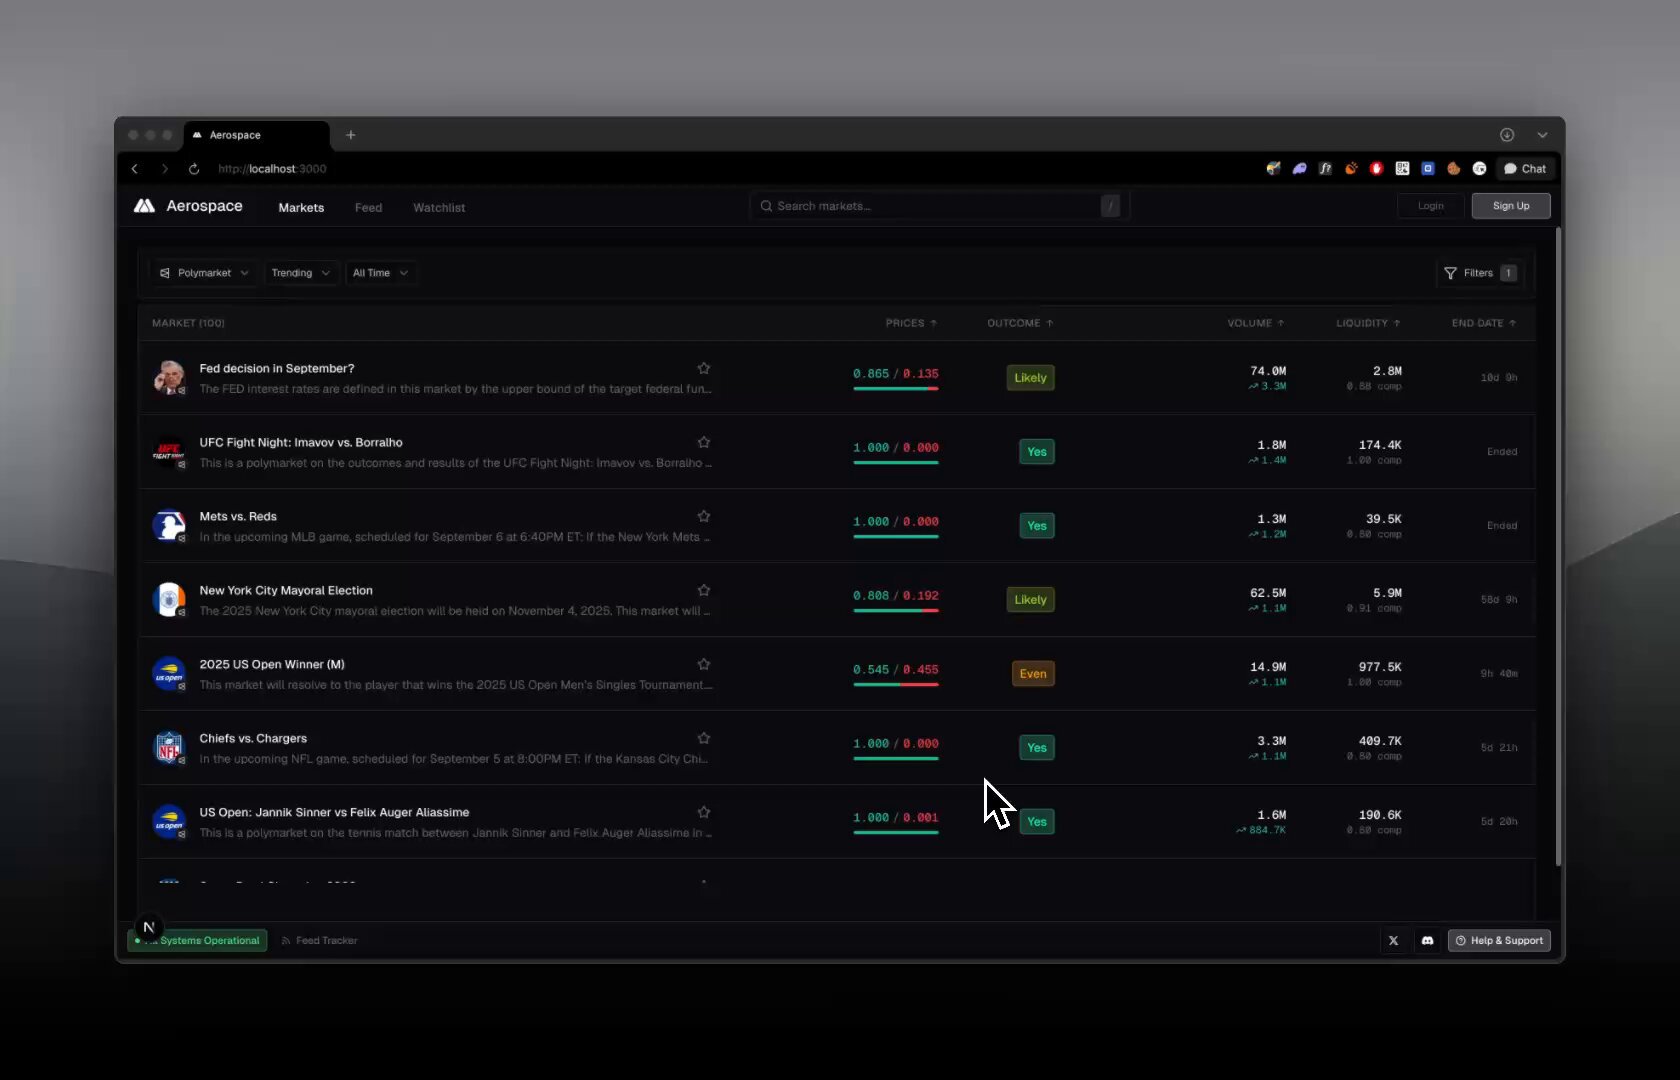Click the Sign Up button
The height and width of the screenshot is (1080, 1680).
pyautogui.click(x=1510, y=205)
